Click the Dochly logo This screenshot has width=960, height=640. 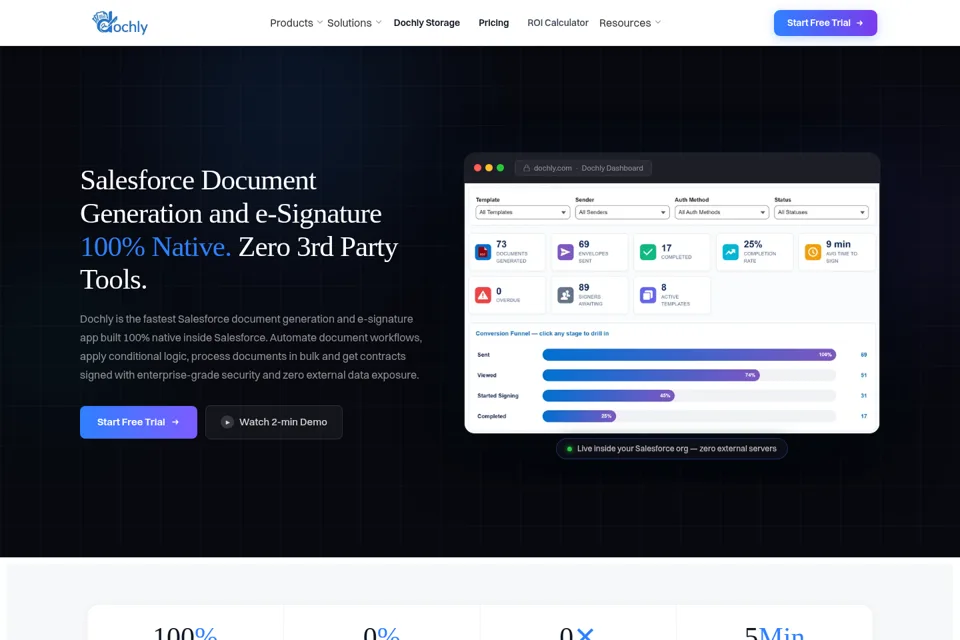tap(120, 23)
